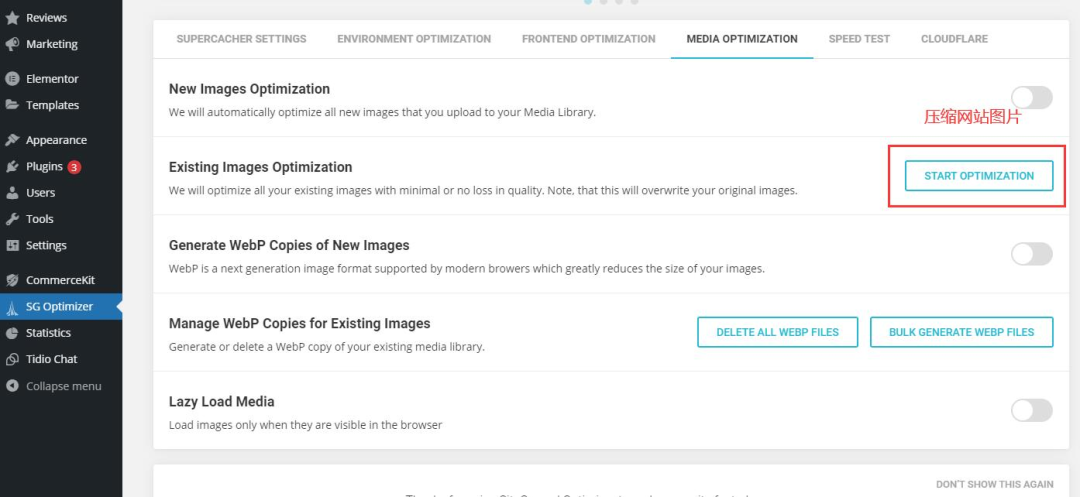Viewport: 1080px width, 497px height.
Task: Click the Start Optimization button
Action: coord(979,176)
